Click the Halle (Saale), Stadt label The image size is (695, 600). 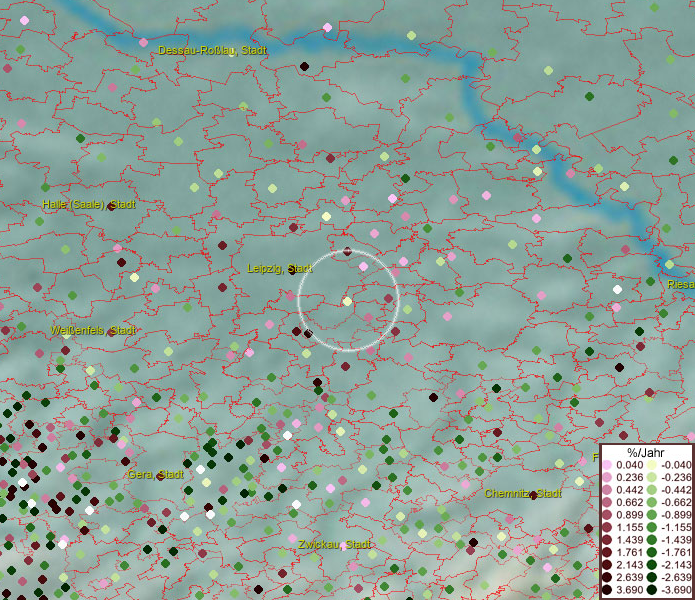(x=89, y=204)
